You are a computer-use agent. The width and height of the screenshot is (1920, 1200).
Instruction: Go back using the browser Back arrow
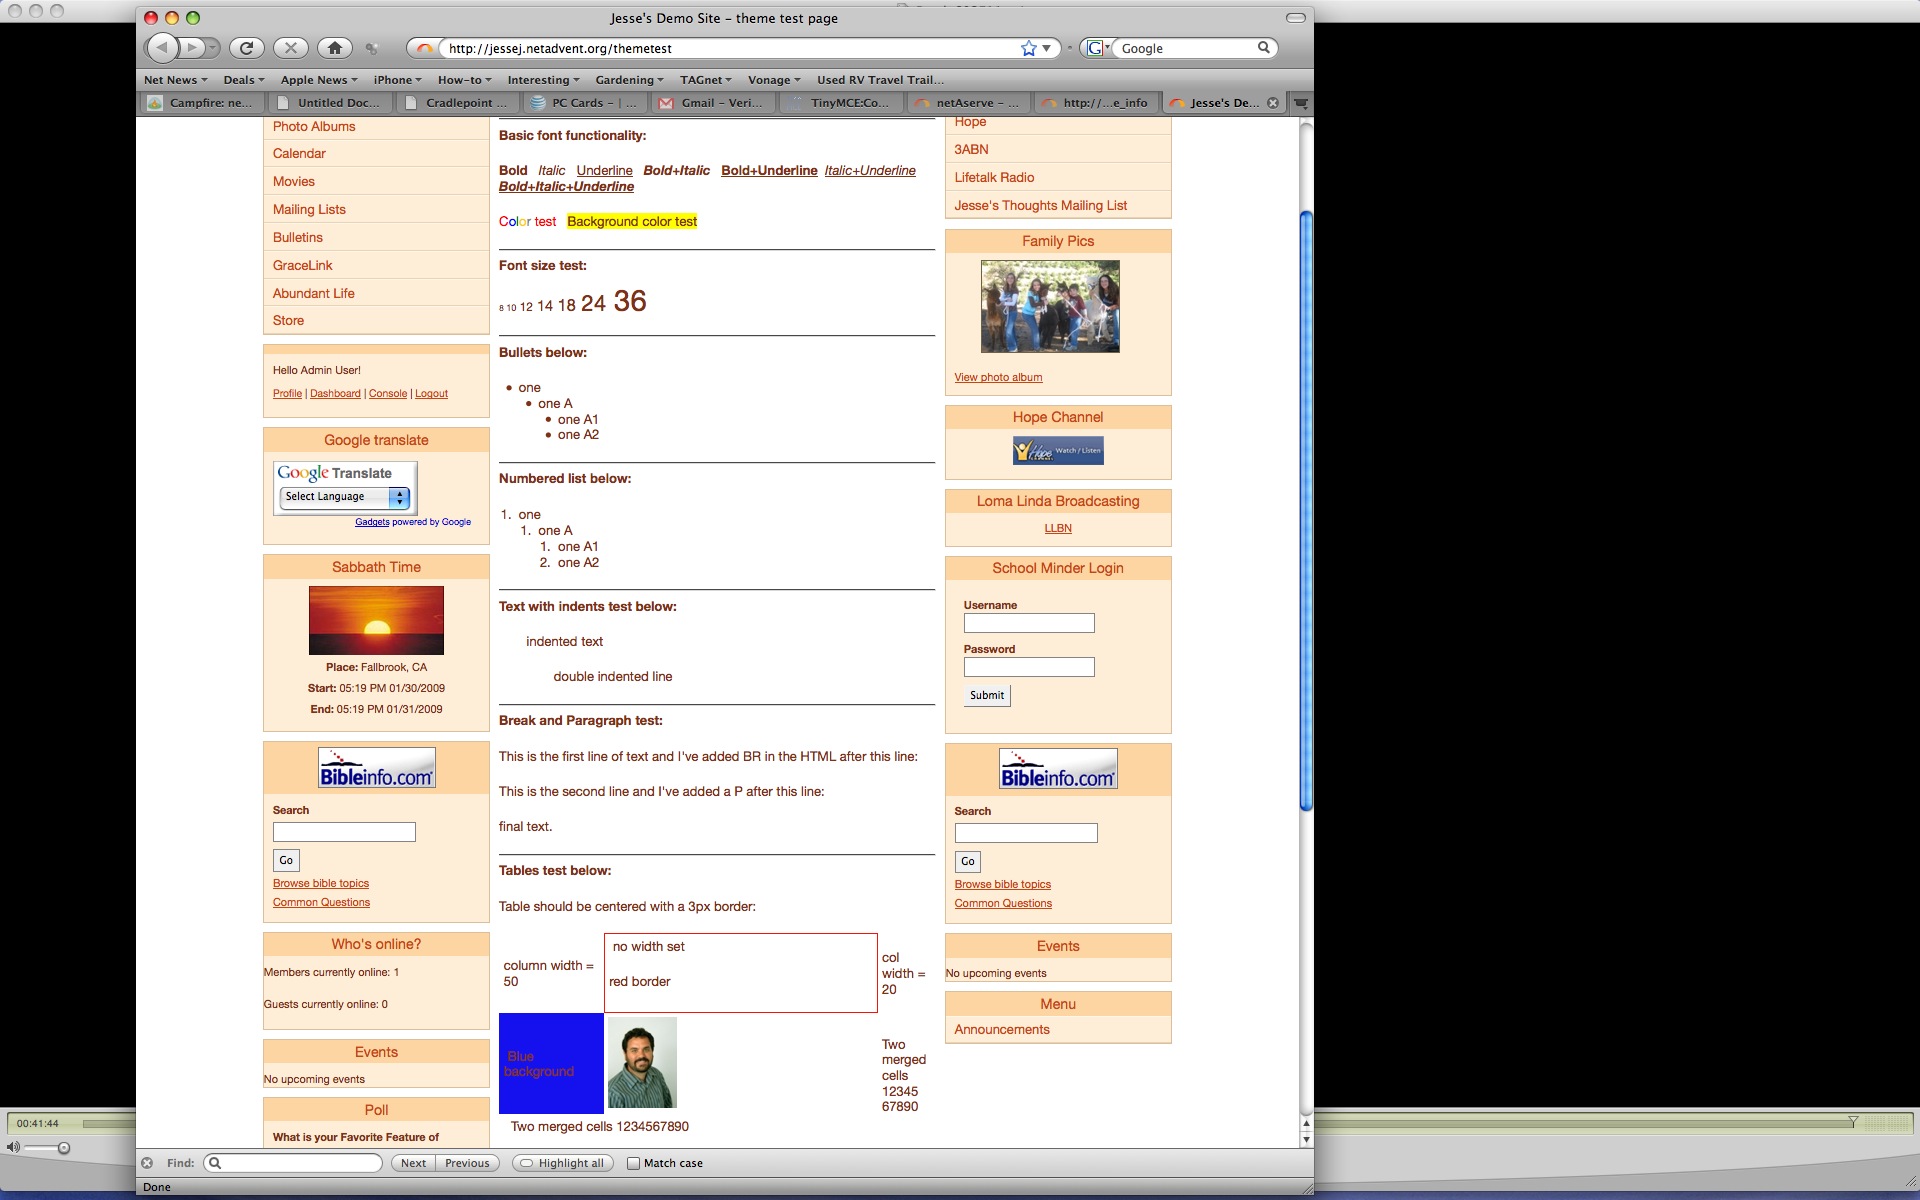162,47
